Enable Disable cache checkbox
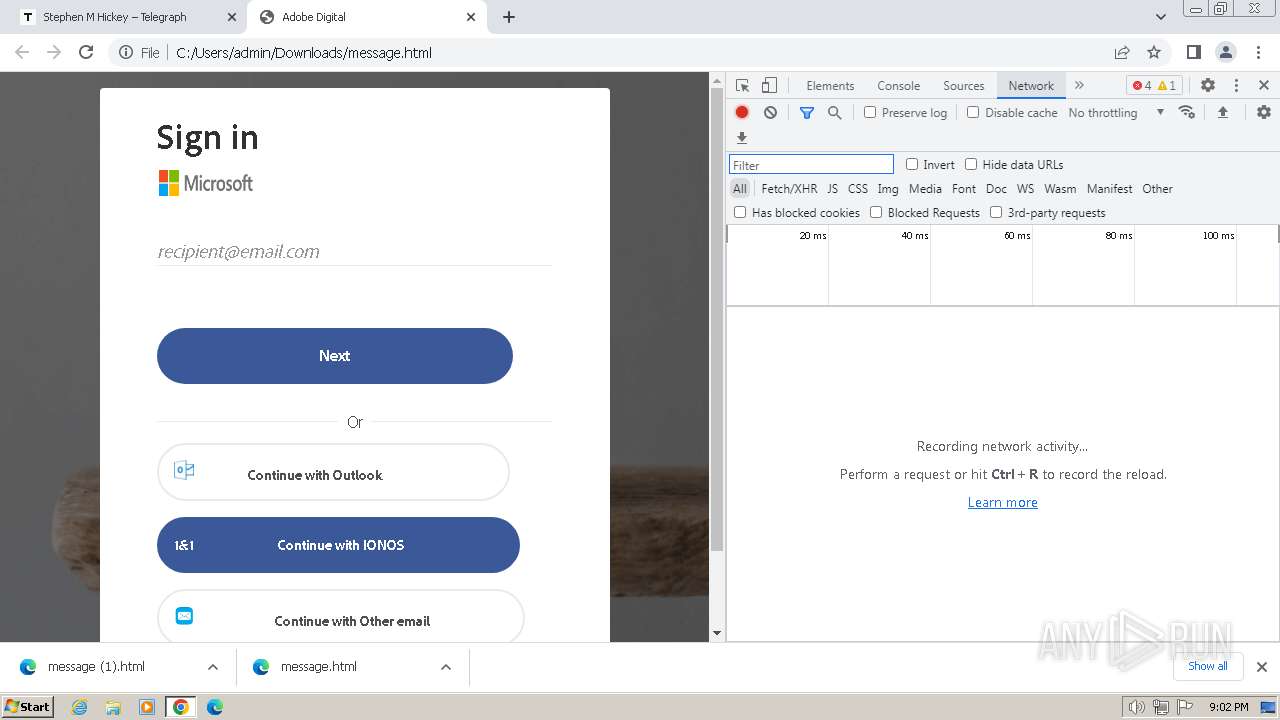 973,112
